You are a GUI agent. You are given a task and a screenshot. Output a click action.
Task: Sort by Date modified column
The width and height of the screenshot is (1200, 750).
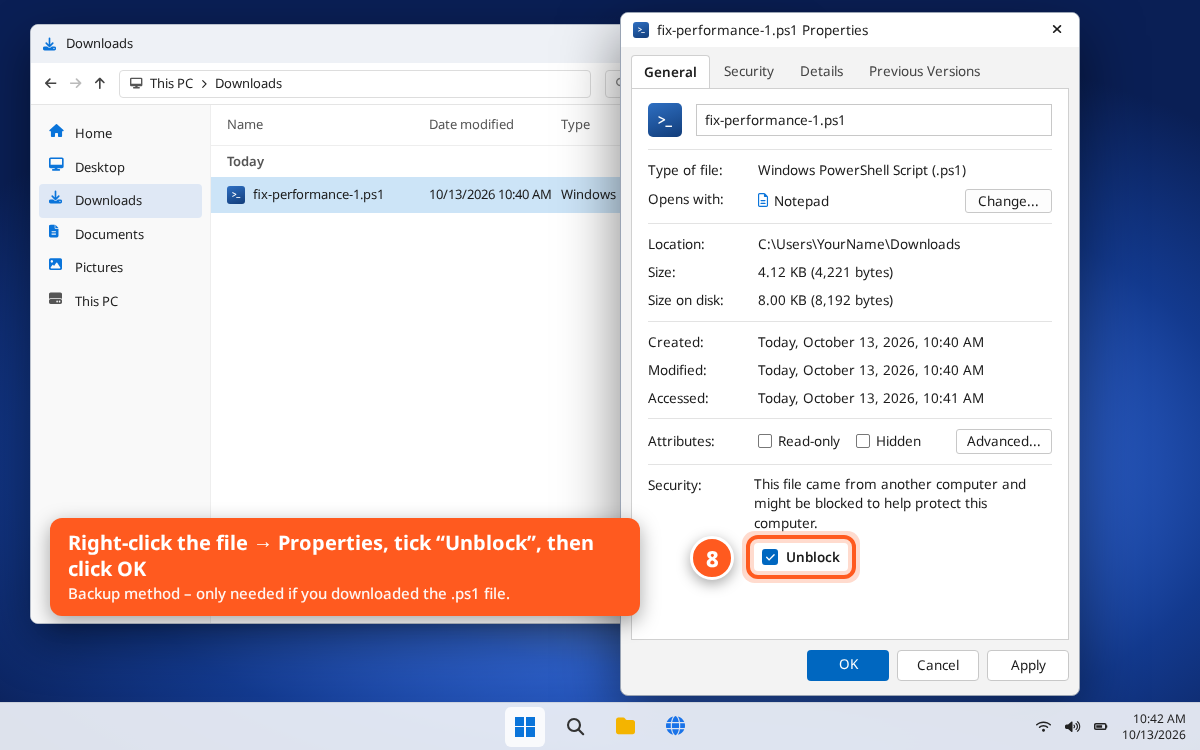click(471, 125)
